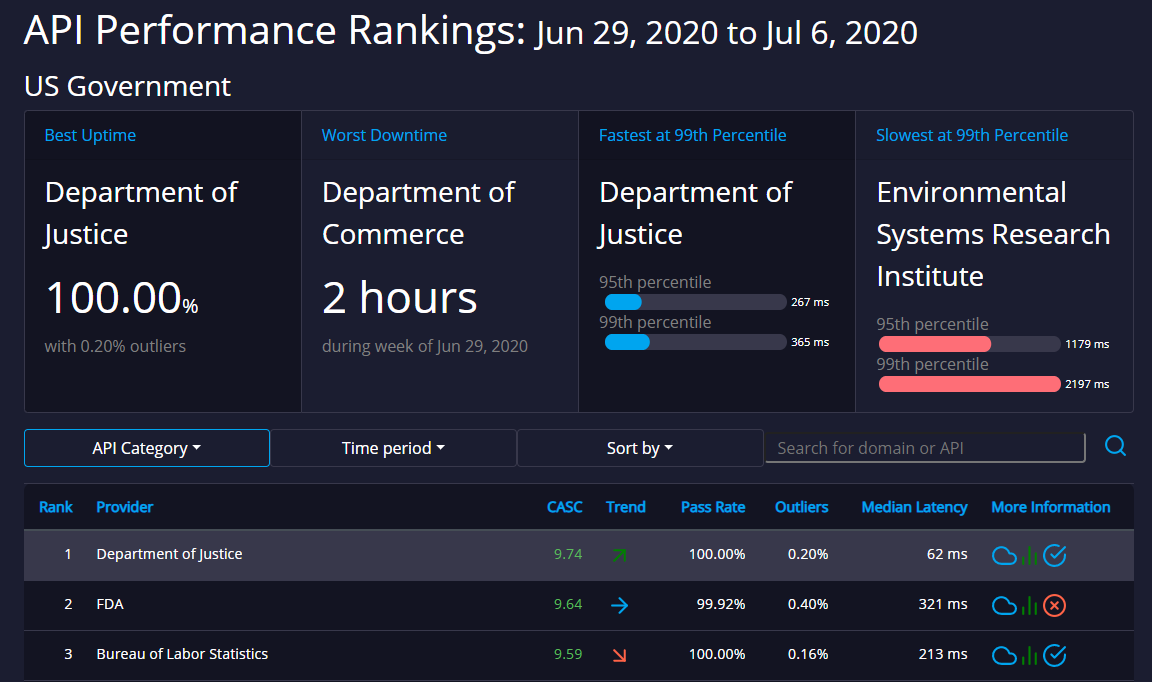Click checkmark icon in Bureau of Labor Statistics row
The width and height of the screenshot is (1152, 682).
[x=1054, y=656]
